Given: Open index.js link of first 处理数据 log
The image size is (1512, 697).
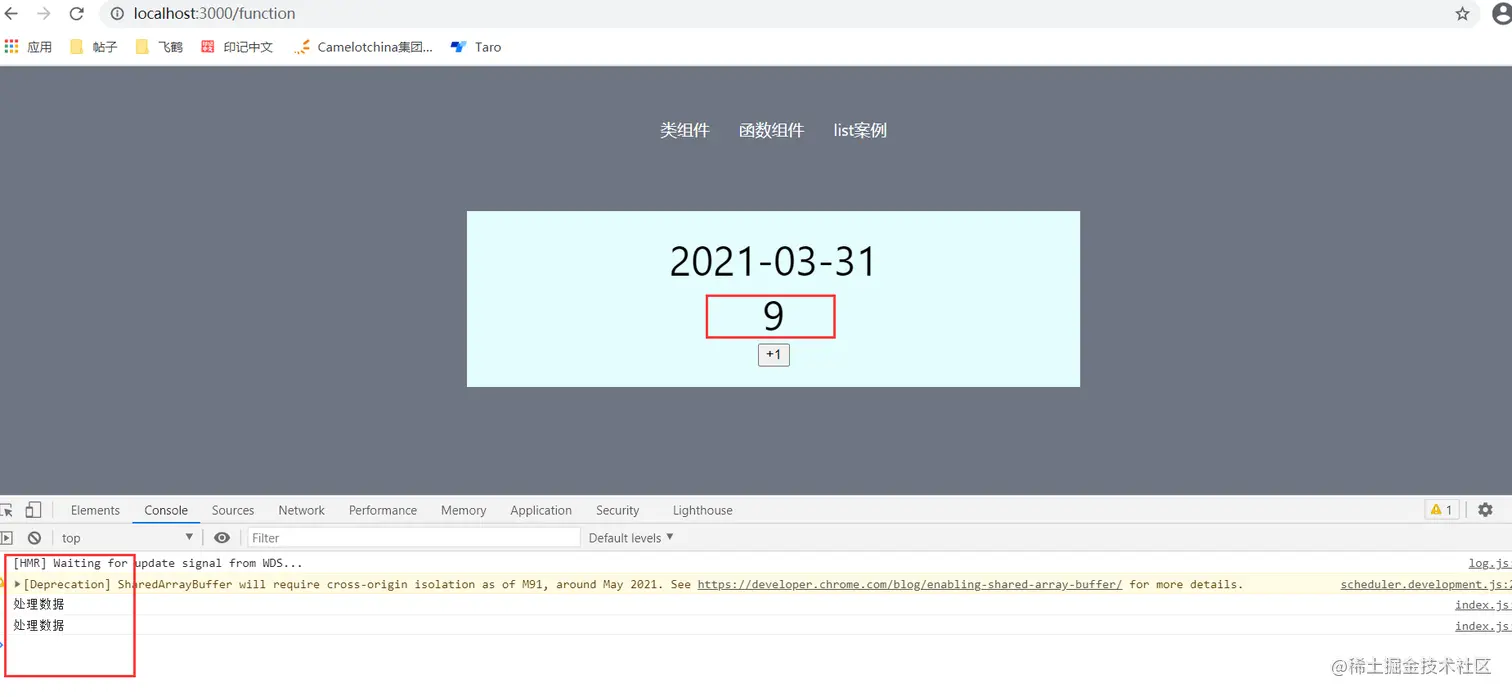Looking at the screenshot, I should (x=1483, y=605).
